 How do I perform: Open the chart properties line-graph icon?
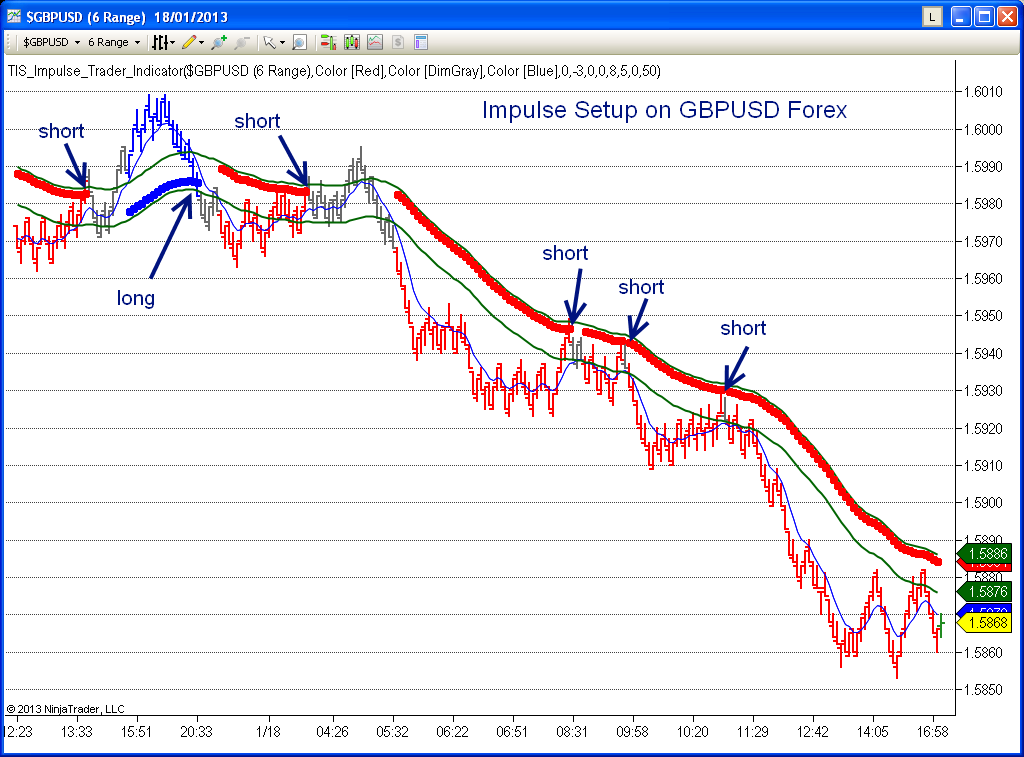(373, 42)
